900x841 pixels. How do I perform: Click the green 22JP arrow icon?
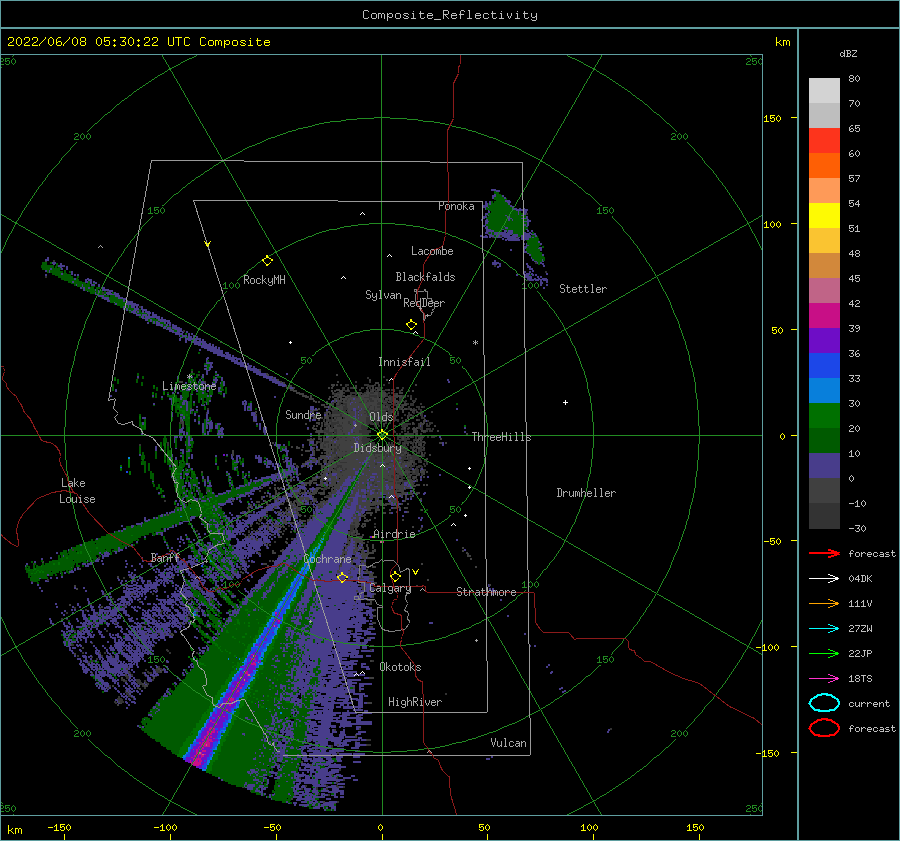[x=824, y=653]
